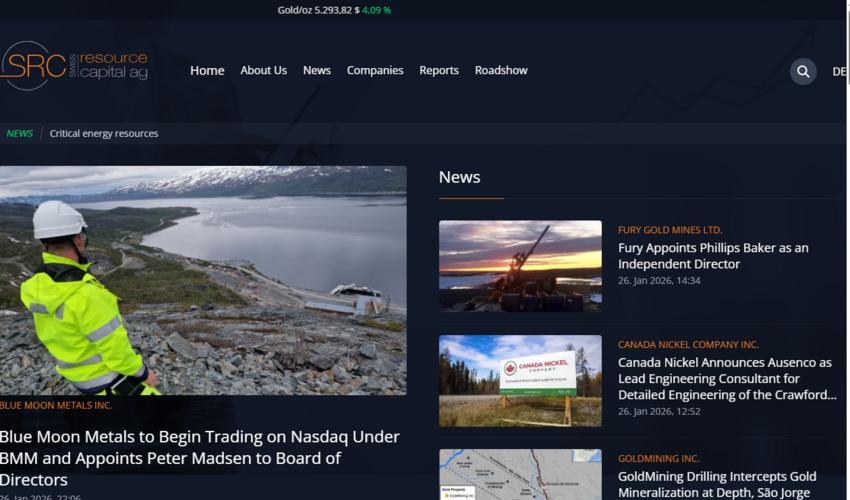Open the Canada Nickel sign thumbnail

coord(520,381)
